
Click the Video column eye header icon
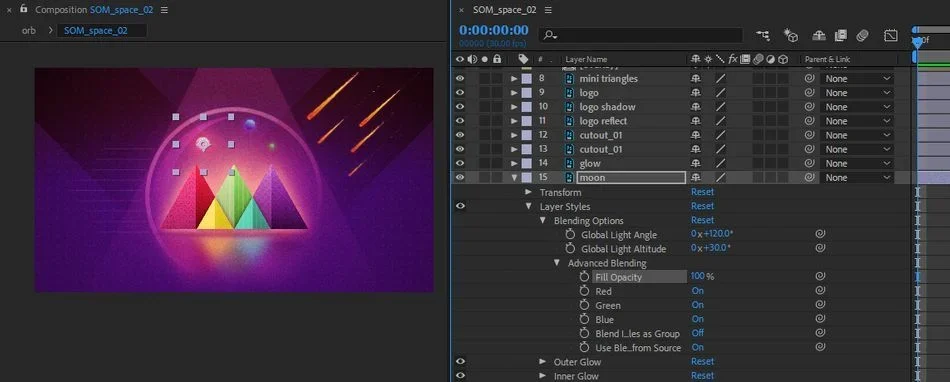coord(460,59)
